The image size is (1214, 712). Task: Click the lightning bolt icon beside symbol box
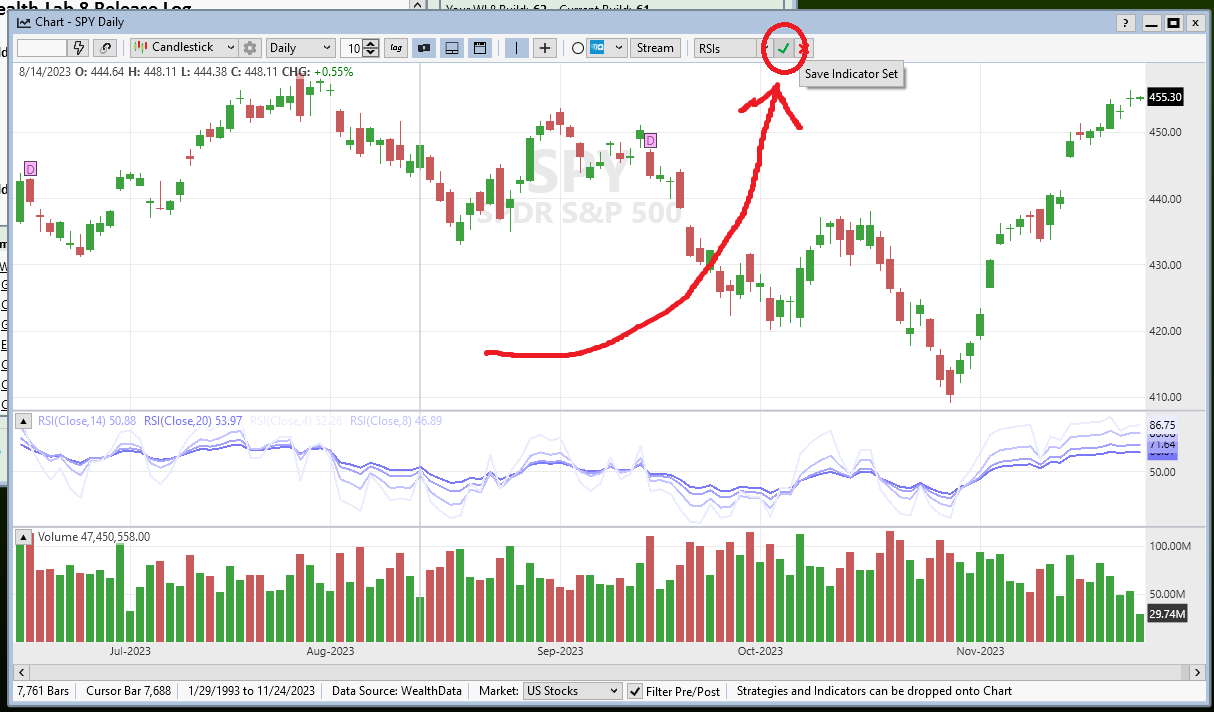pos(79,47)
